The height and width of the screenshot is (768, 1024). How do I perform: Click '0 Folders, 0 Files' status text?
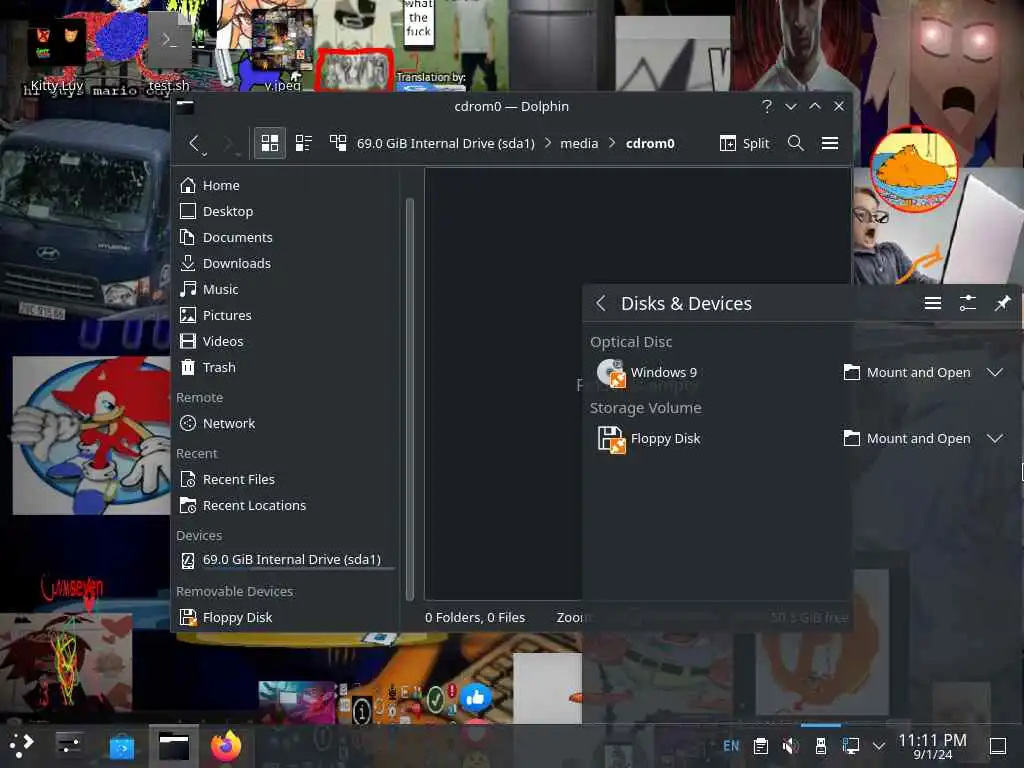pyautogui.click(x=475, y=618)
